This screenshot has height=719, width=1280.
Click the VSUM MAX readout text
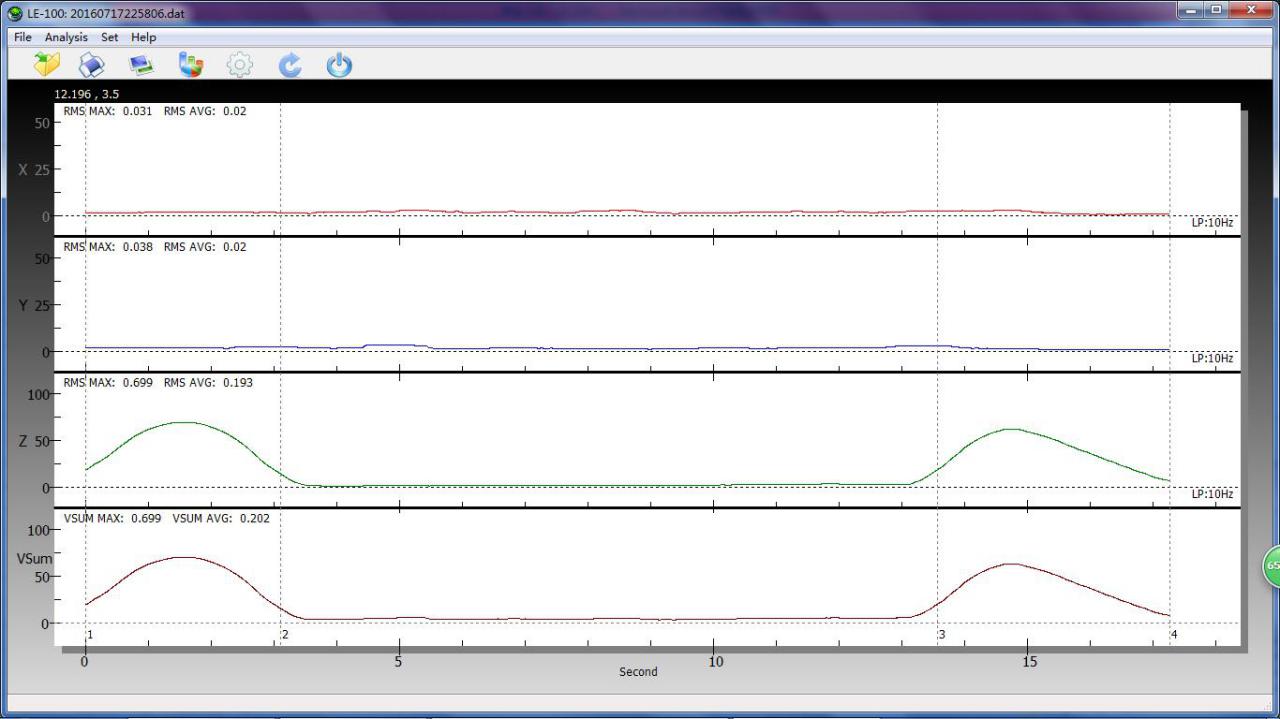(111, 518)
